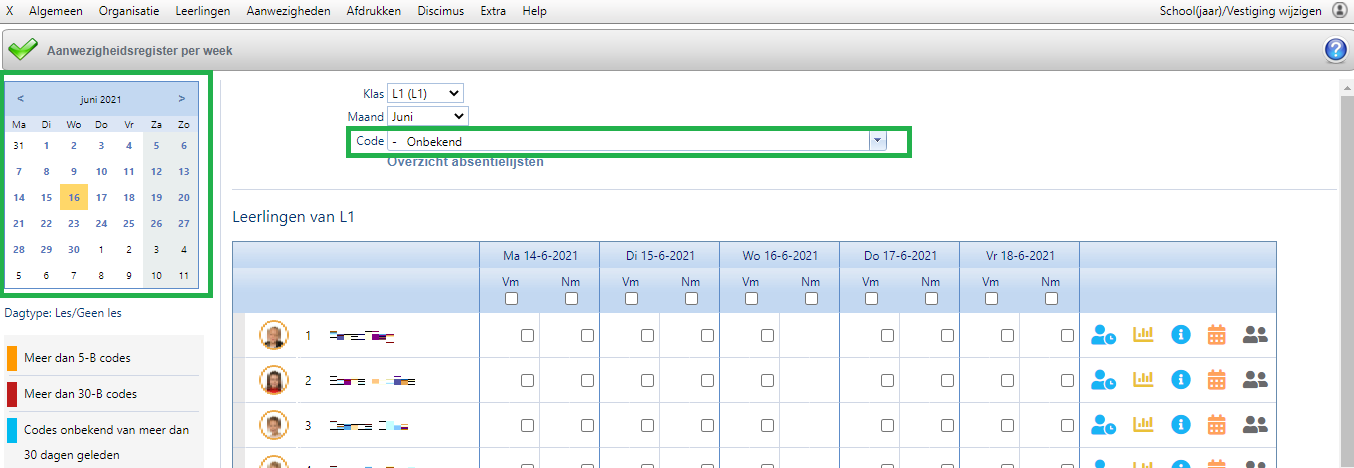Click group people icon for student 2
Viewport: 1354px width, 468px height.
(x=1255, y=380)
